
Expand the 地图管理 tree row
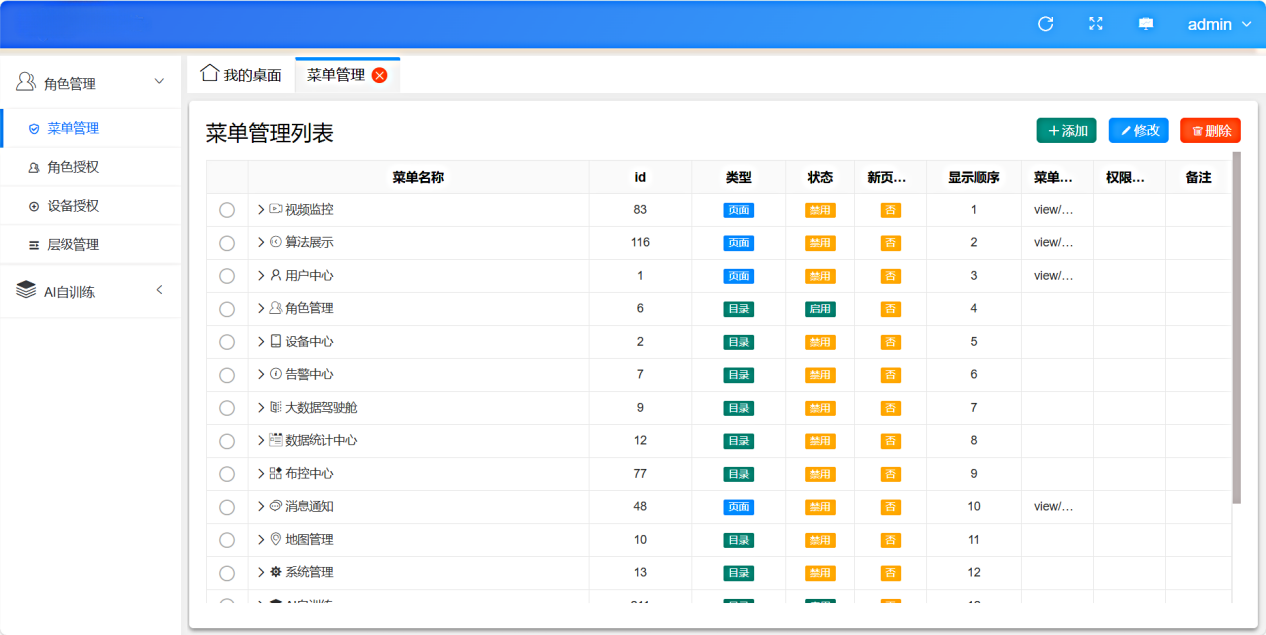[x=261, y=539]
